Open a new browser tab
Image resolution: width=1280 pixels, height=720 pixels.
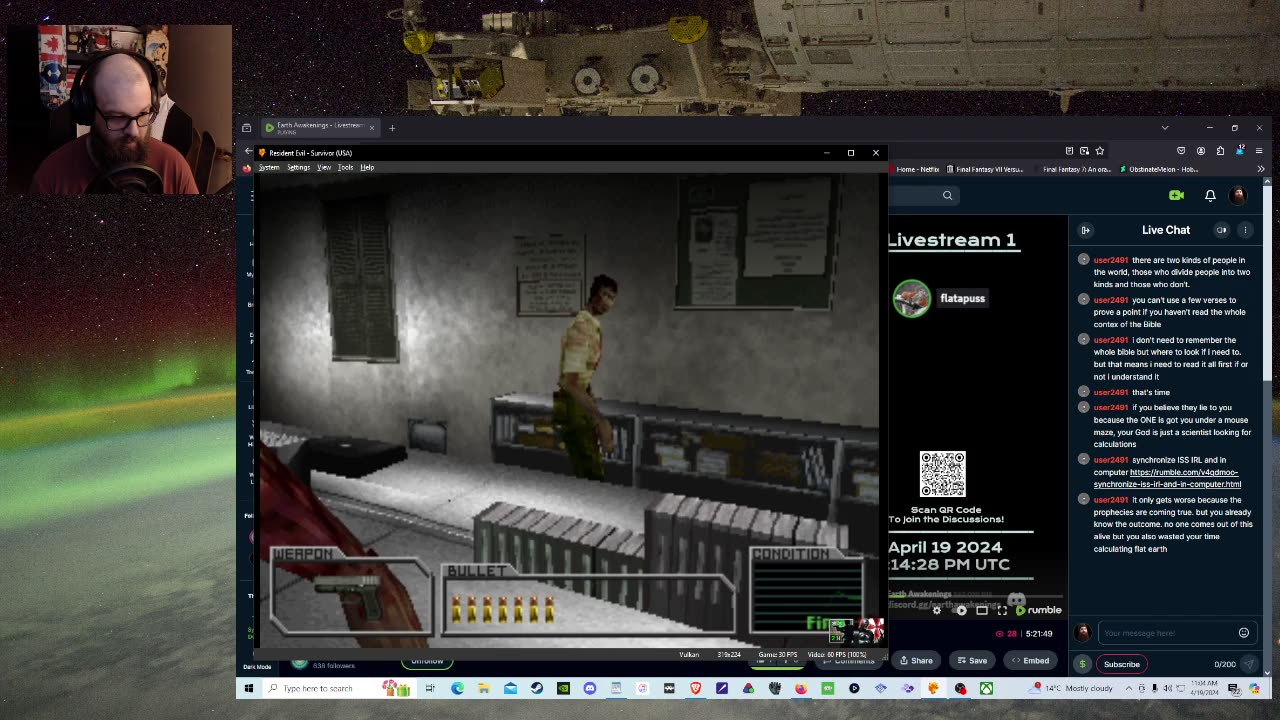(x=392, y=127)
